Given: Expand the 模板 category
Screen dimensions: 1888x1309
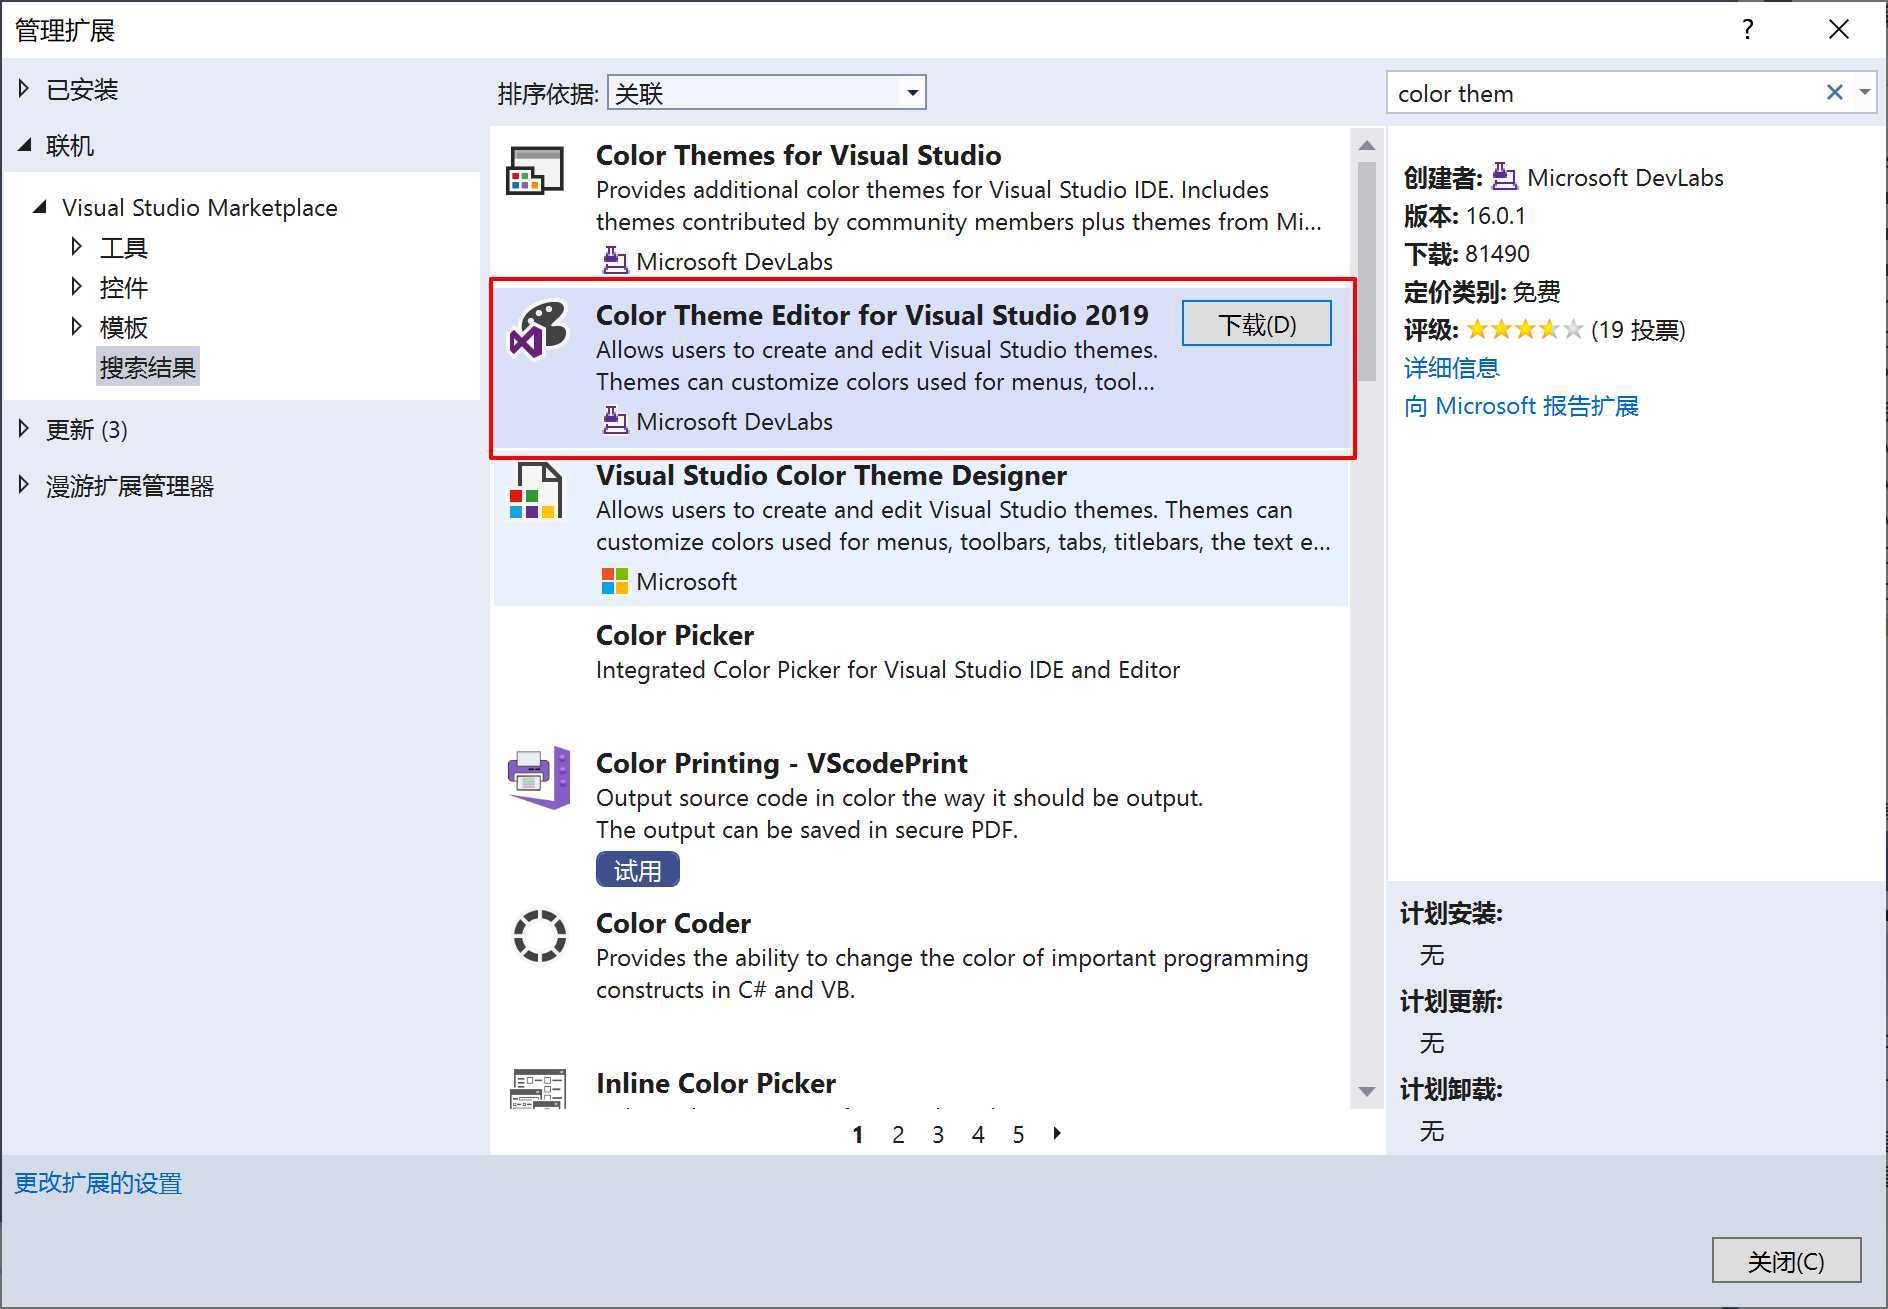Looking at the screenshot, I should 77,327.
